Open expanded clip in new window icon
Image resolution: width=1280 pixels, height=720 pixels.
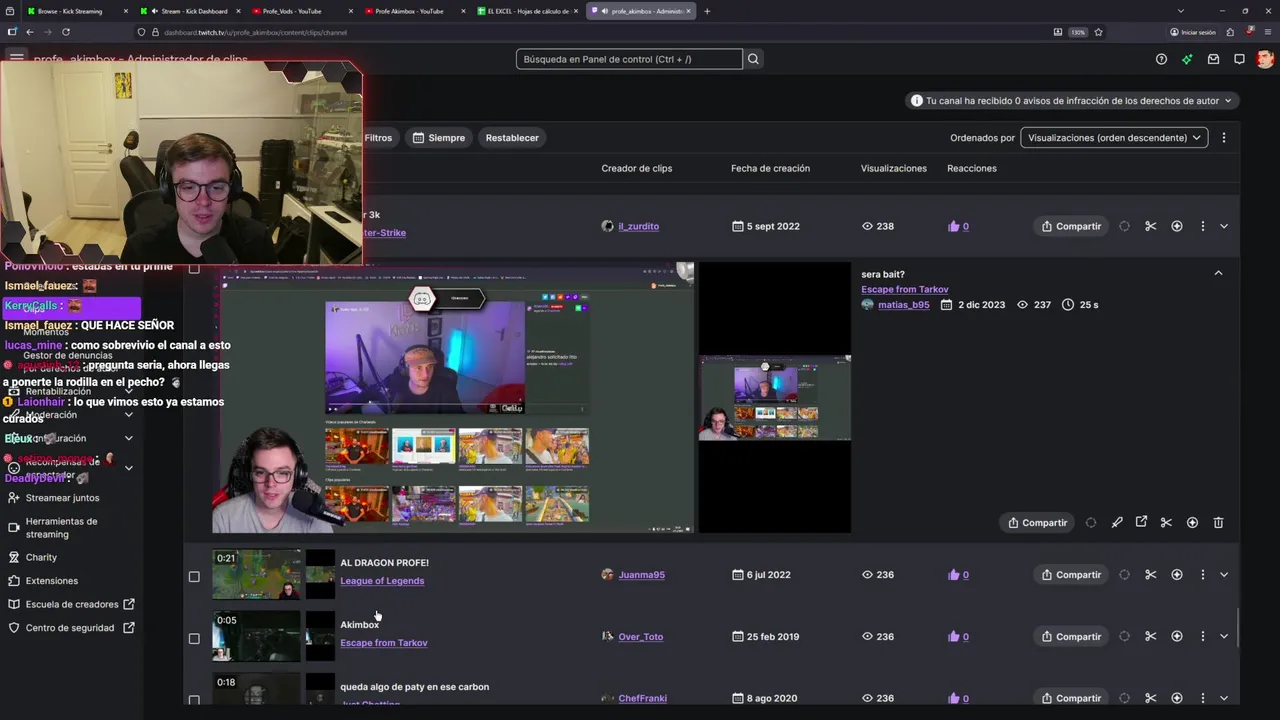[x=1141, y=522]
